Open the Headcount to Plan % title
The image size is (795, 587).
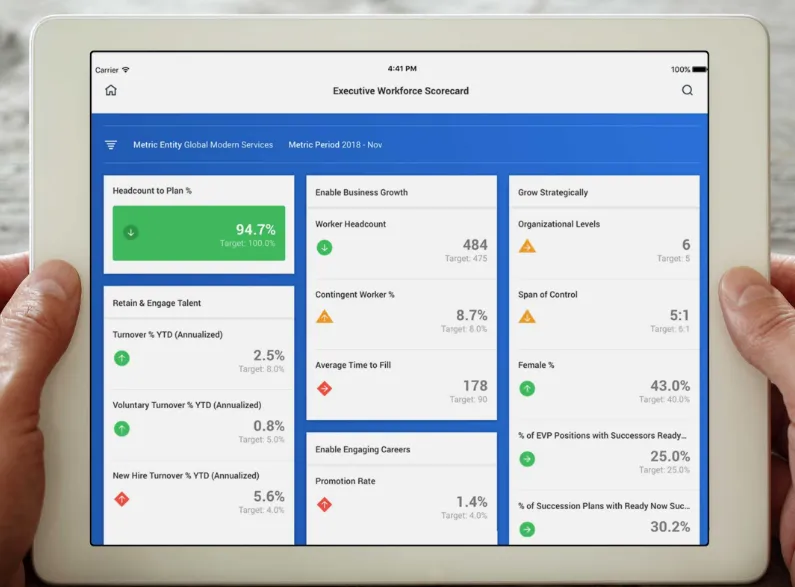coord(152,191)
